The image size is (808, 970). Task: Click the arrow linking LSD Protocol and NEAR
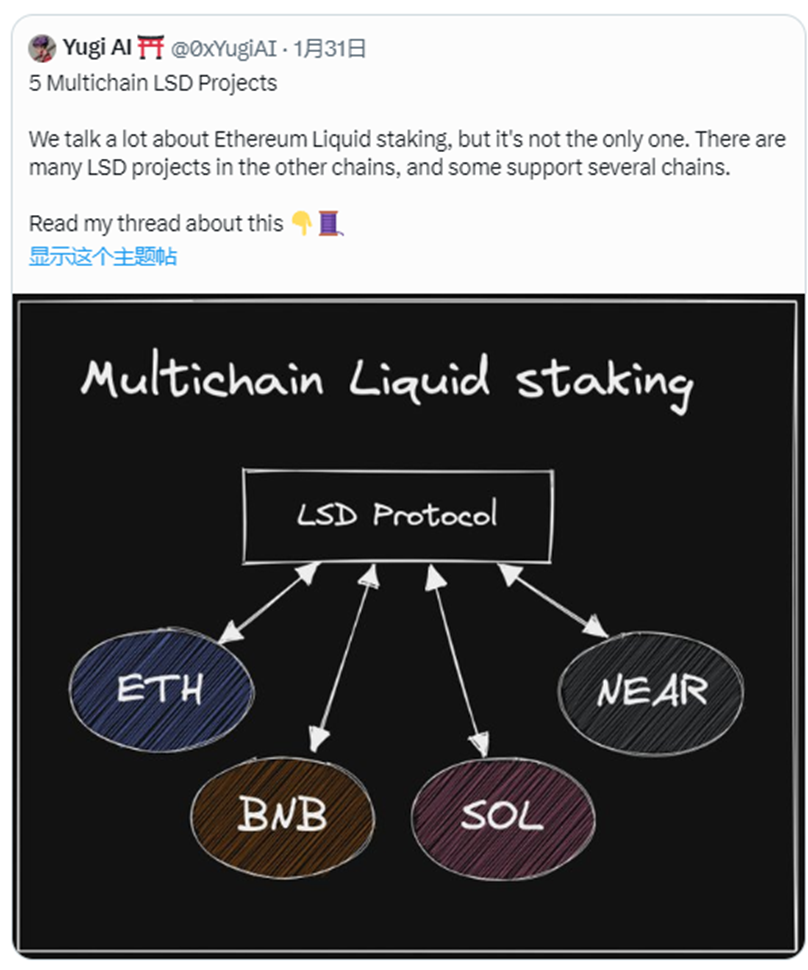click(x=552, y=600)
